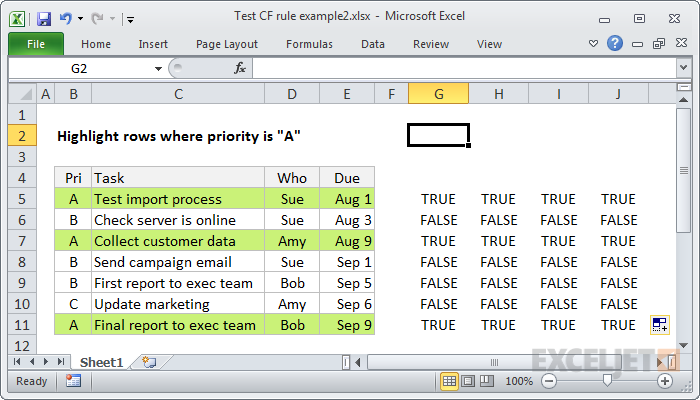Click the Zoom In plus button
This screenshot has height=400, width=700.
[664, 381]
